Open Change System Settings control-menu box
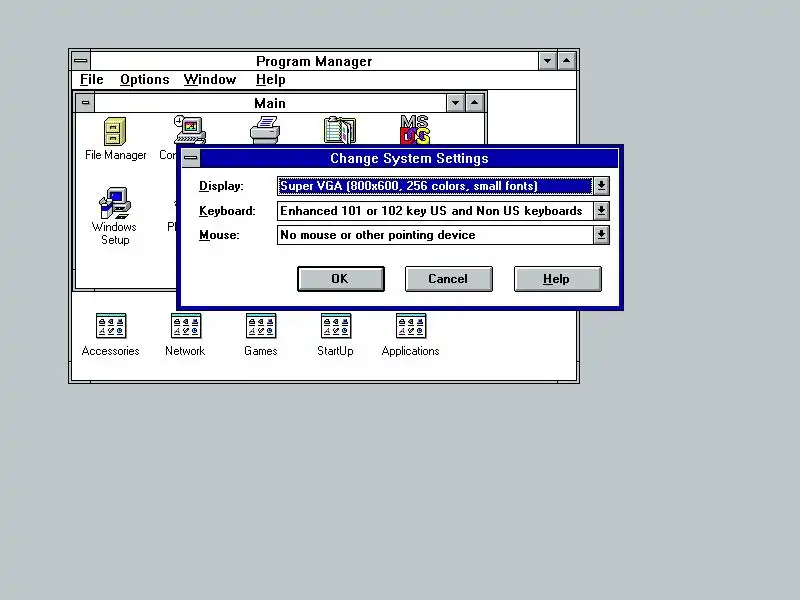 (191, 158)
